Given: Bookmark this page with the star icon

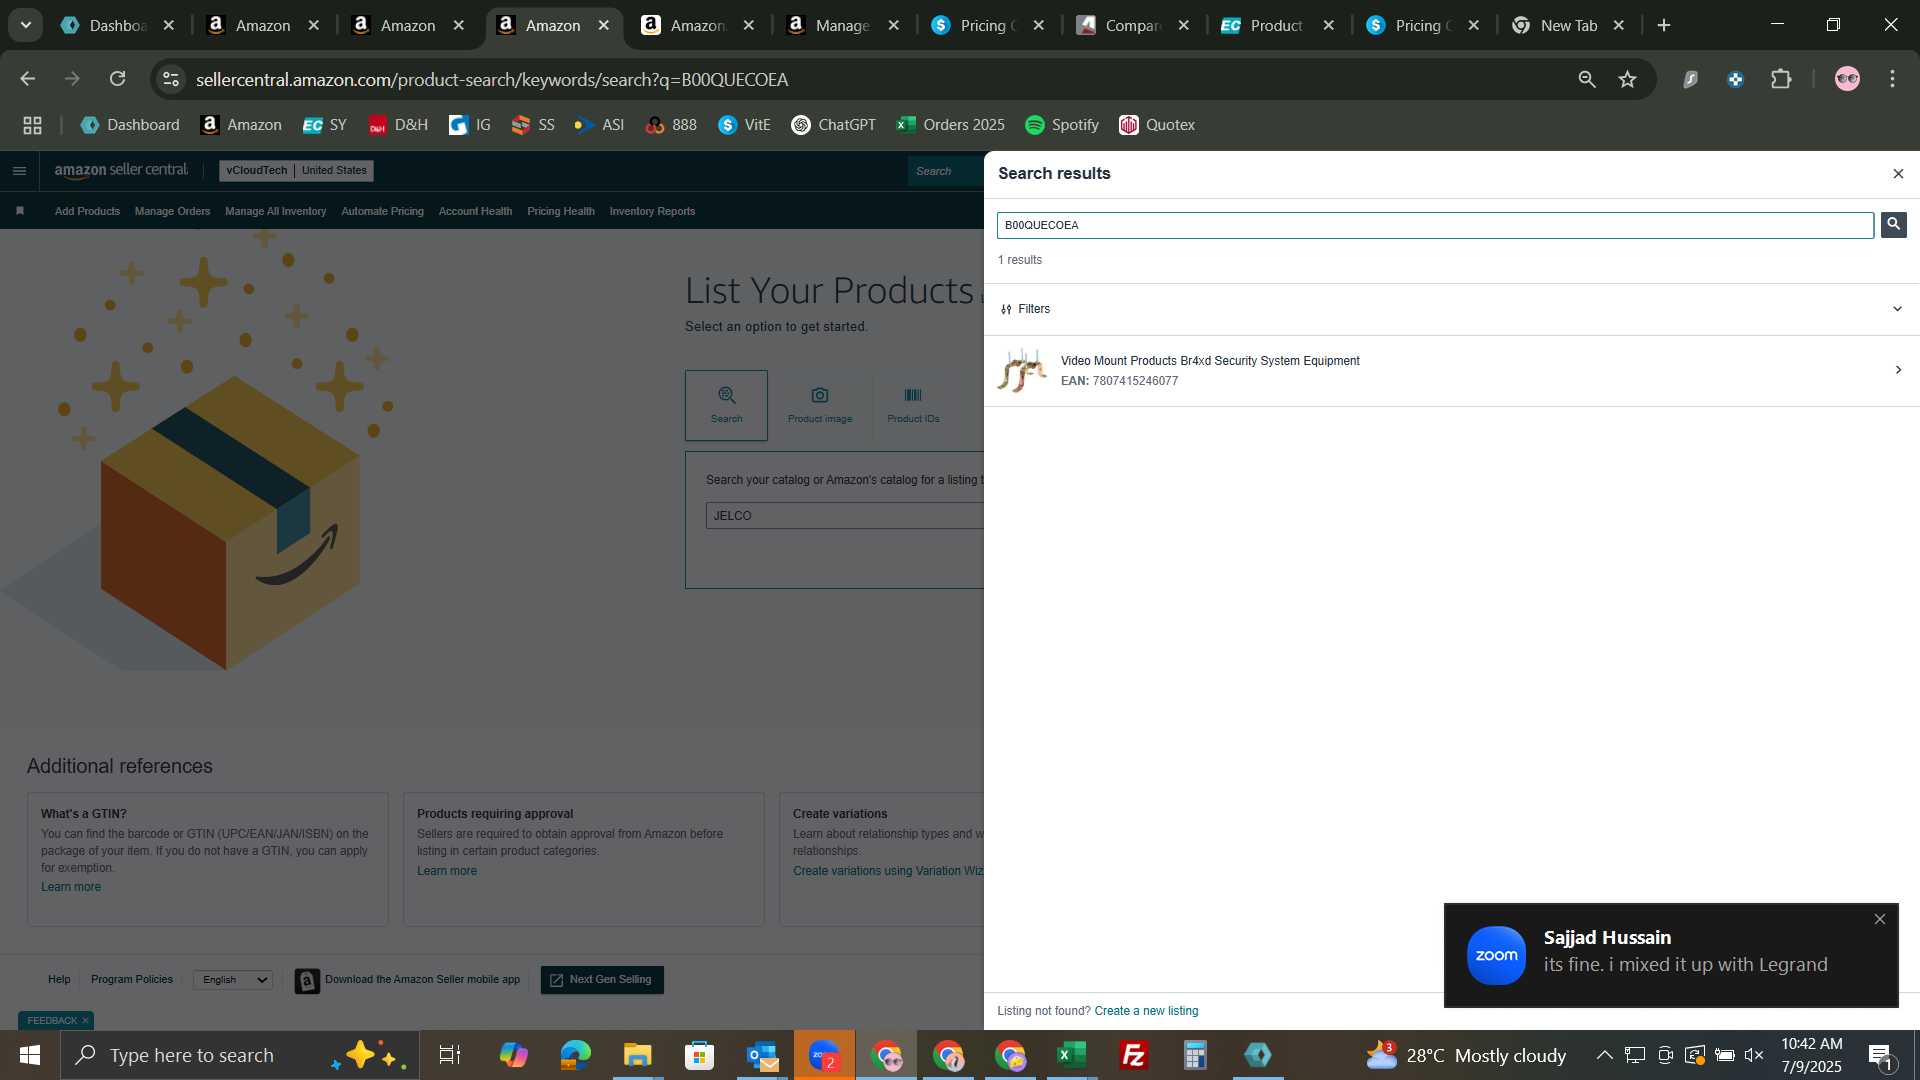Looking at the screenshot, I should point(1628,79).
